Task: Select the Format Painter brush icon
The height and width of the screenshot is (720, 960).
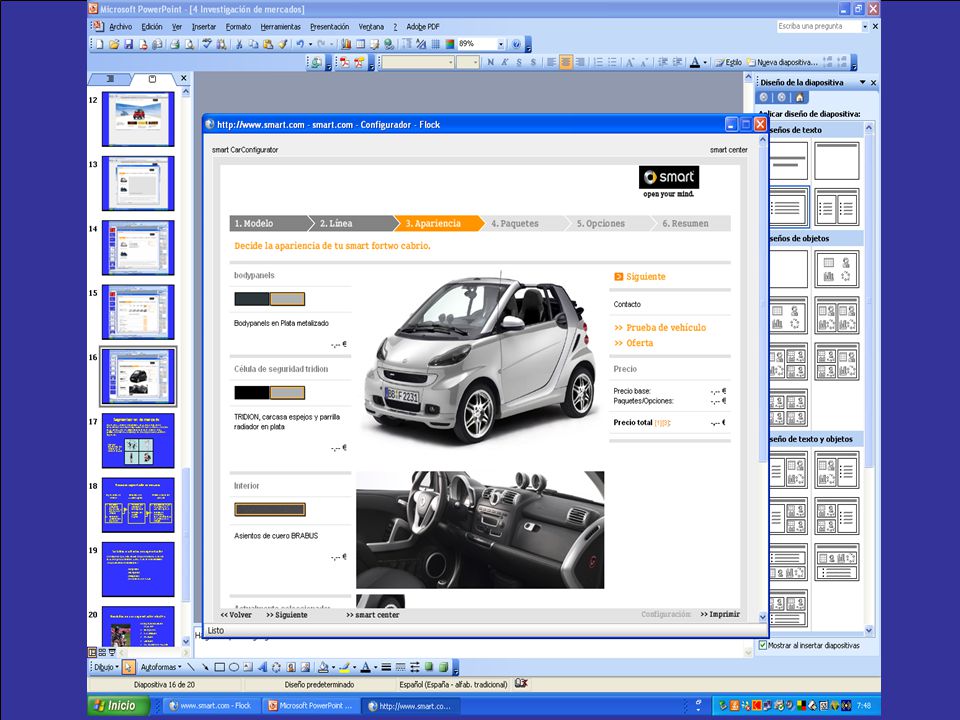Action: click(283, 44)
